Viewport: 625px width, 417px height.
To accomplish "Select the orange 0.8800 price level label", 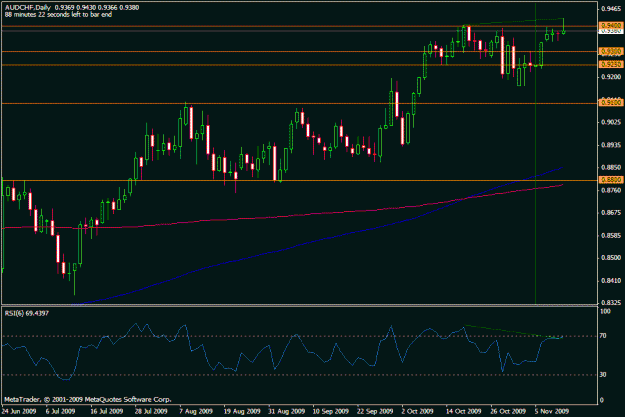I will 611,180.
